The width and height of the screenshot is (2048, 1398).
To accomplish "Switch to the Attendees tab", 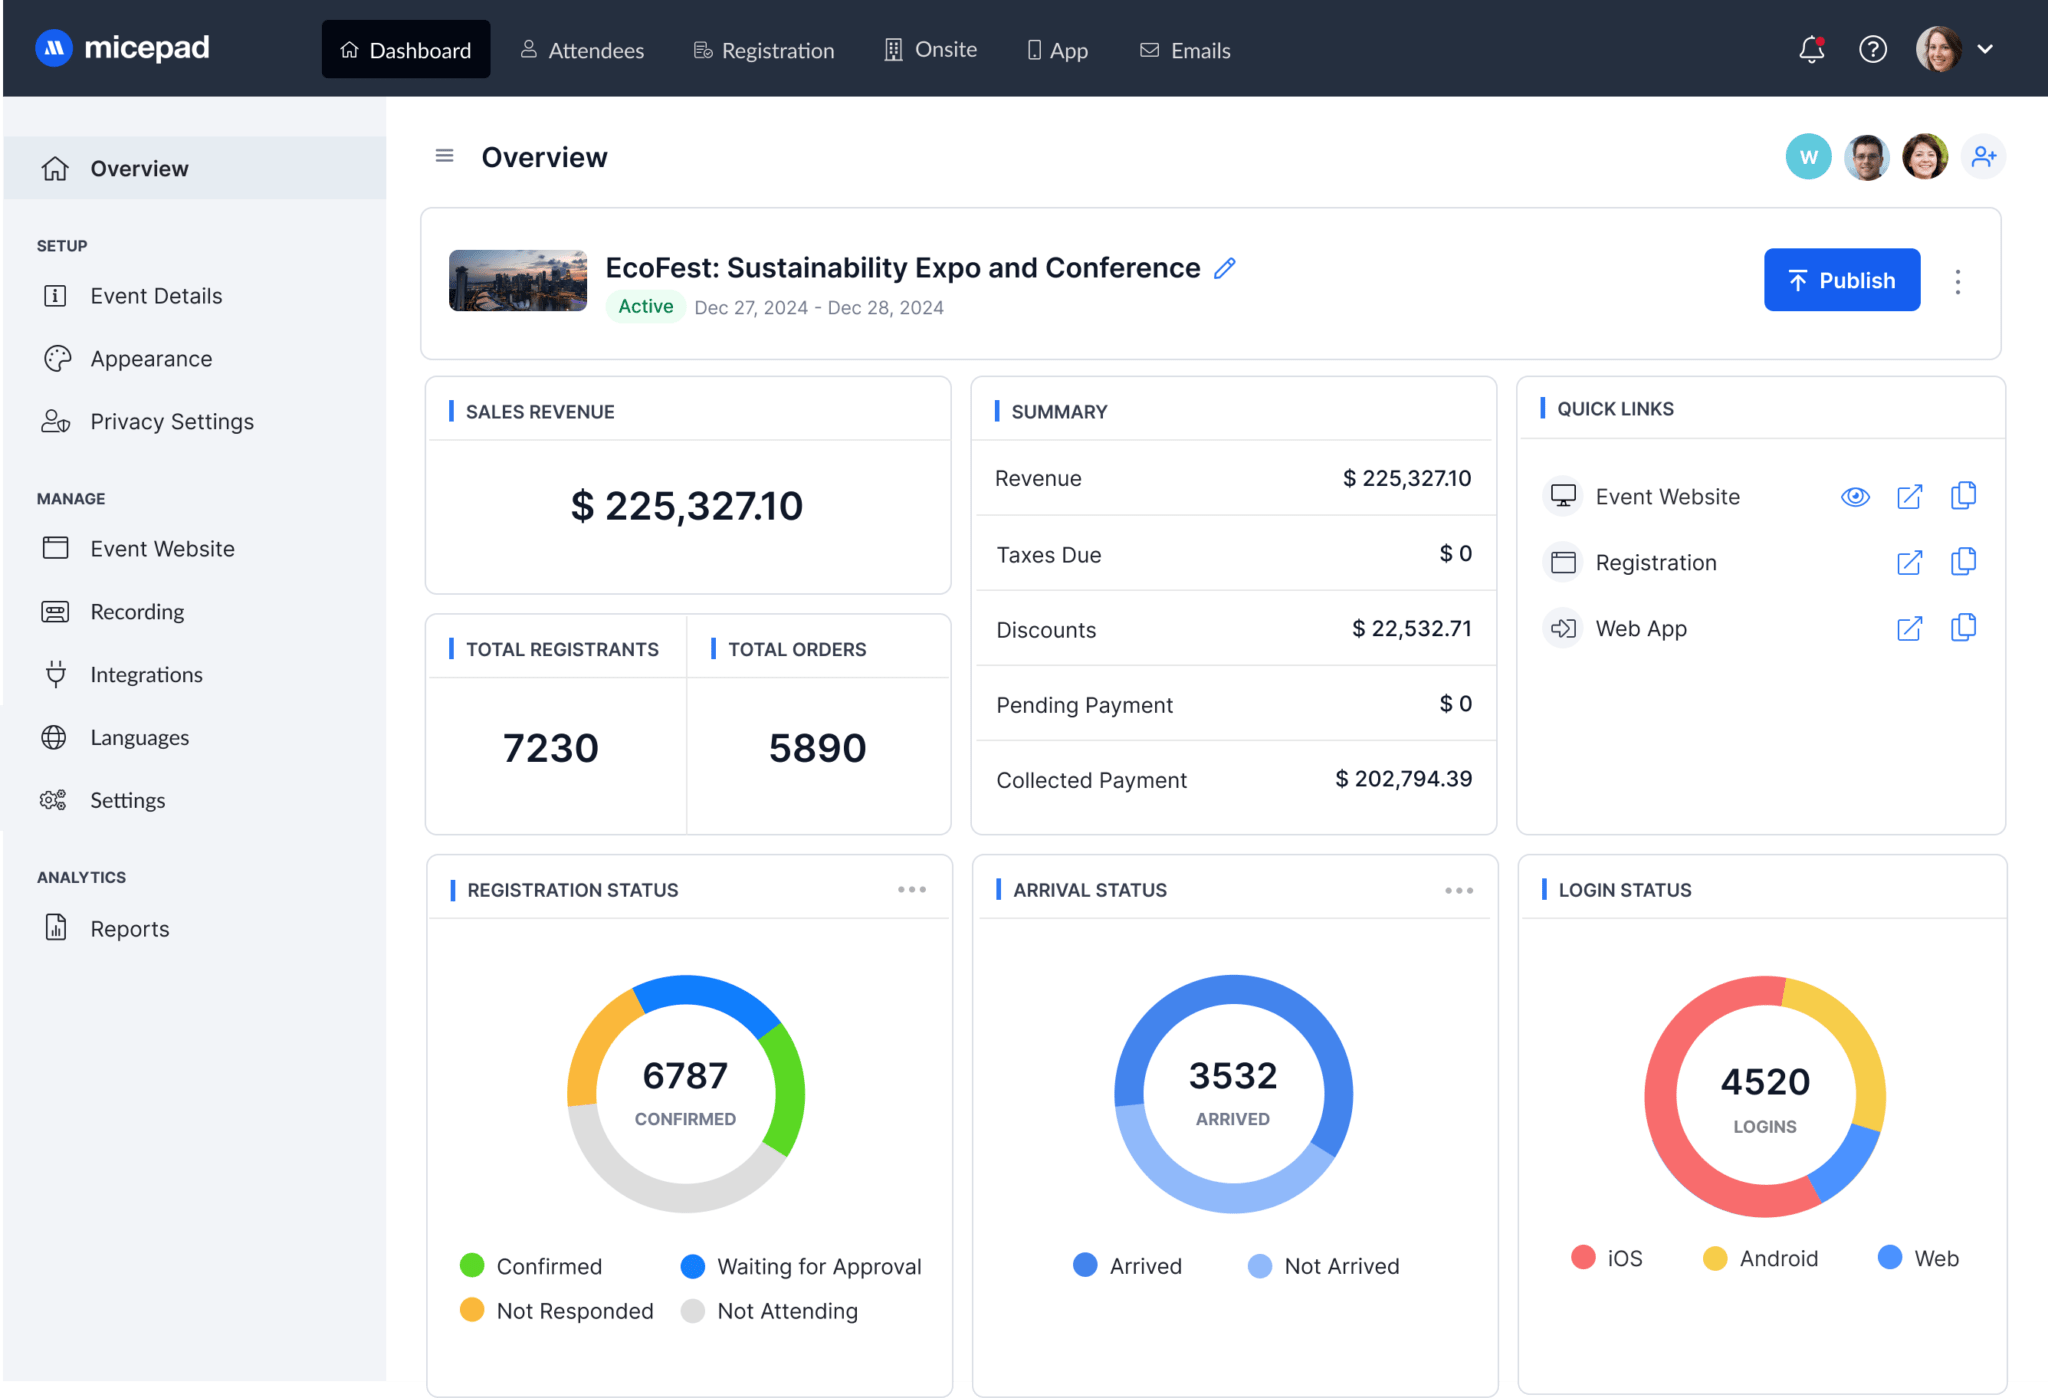I will pos(582,49).
